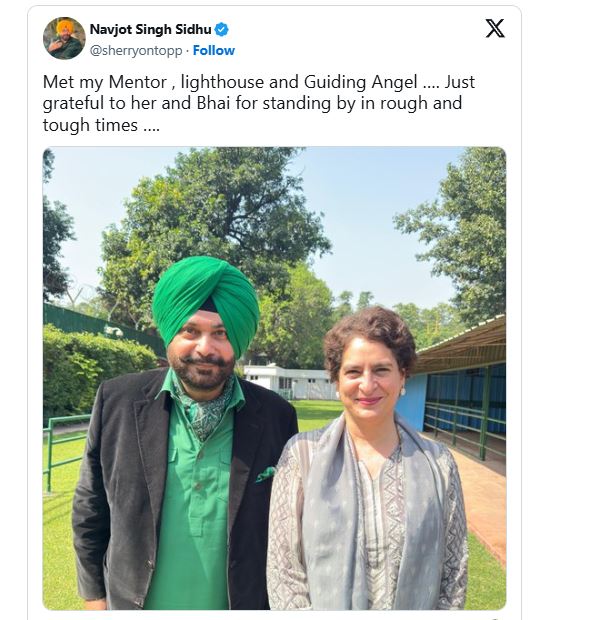Visit the @sherryontopp handle link
This screenshot has width=594, height=620.
tap(136, 51)
